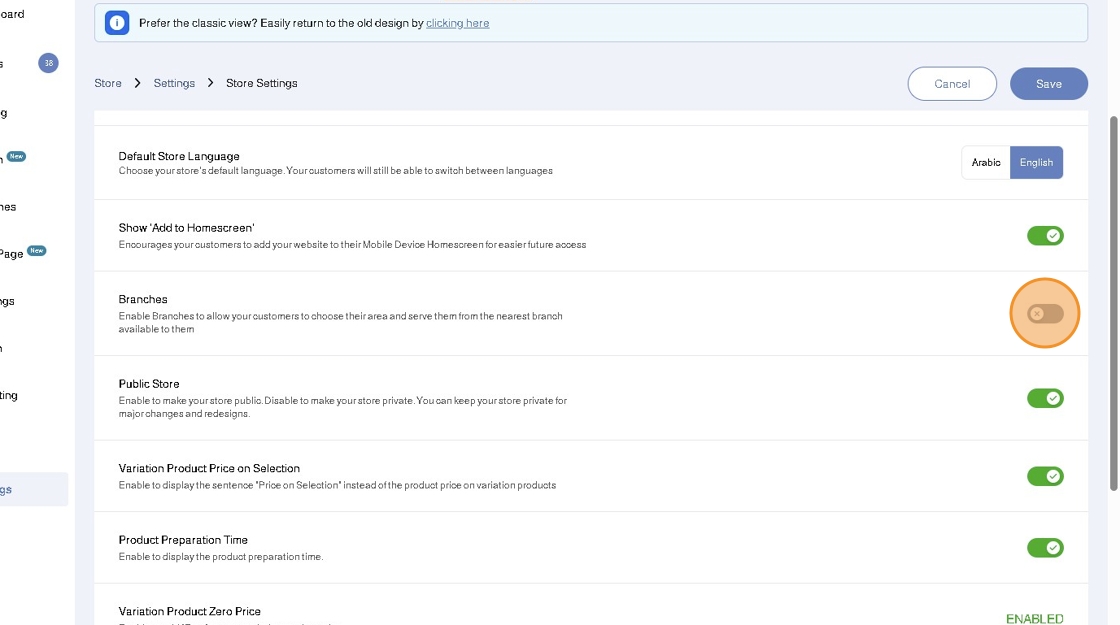Click the chevron arrow after Settings breadcrumb
The width and height of the screenshot is (1120, 625).
click(x=211, y=83)
